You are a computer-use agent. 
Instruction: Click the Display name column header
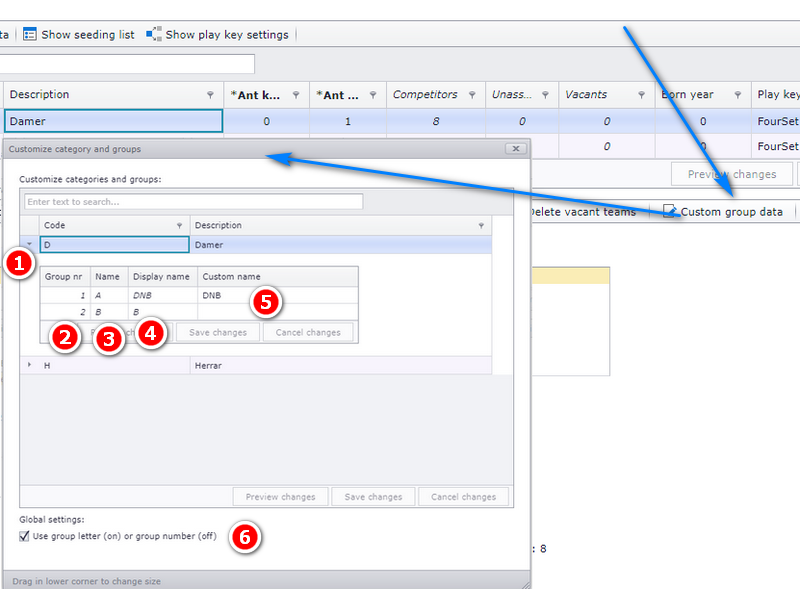[163, 277]
